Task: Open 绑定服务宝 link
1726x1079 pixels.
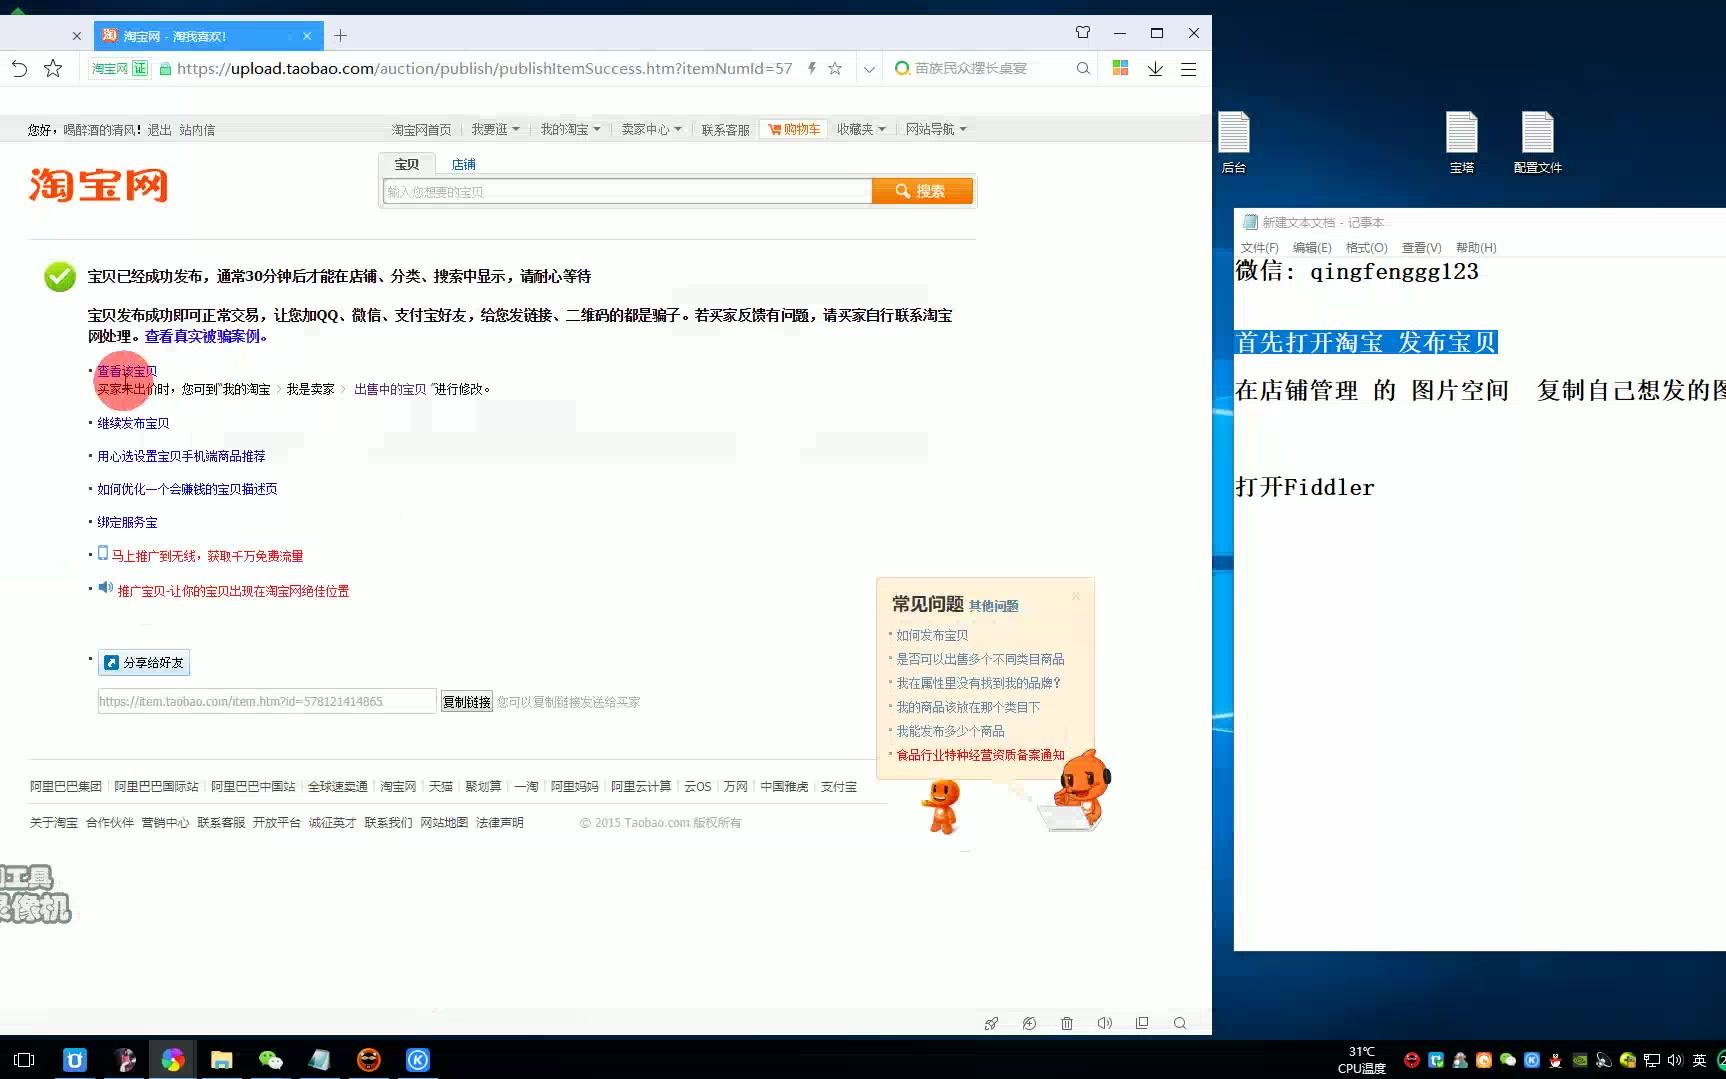Action: [127, 522]
